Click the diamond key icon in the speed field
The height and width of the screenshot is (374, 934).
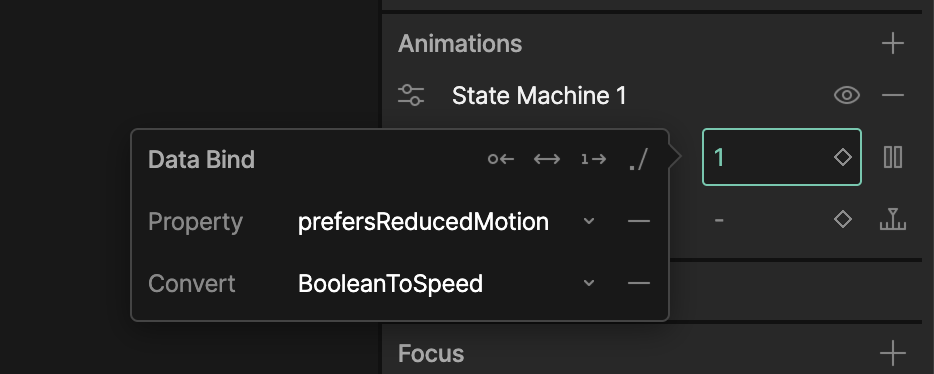842,157
